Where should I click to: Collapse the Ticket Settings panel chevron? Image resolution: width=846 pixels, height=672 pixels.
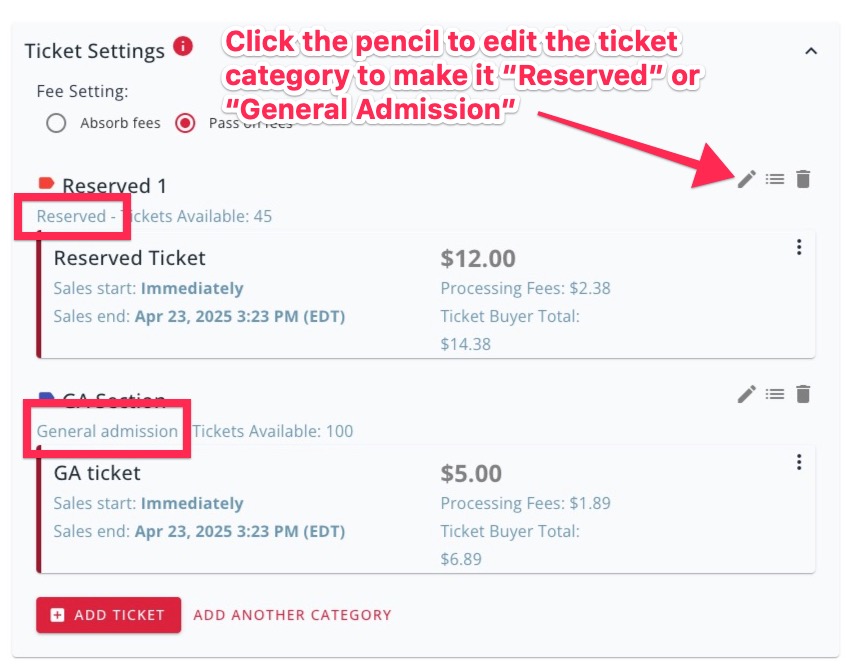pyautogui.click(x=811, y=51)
